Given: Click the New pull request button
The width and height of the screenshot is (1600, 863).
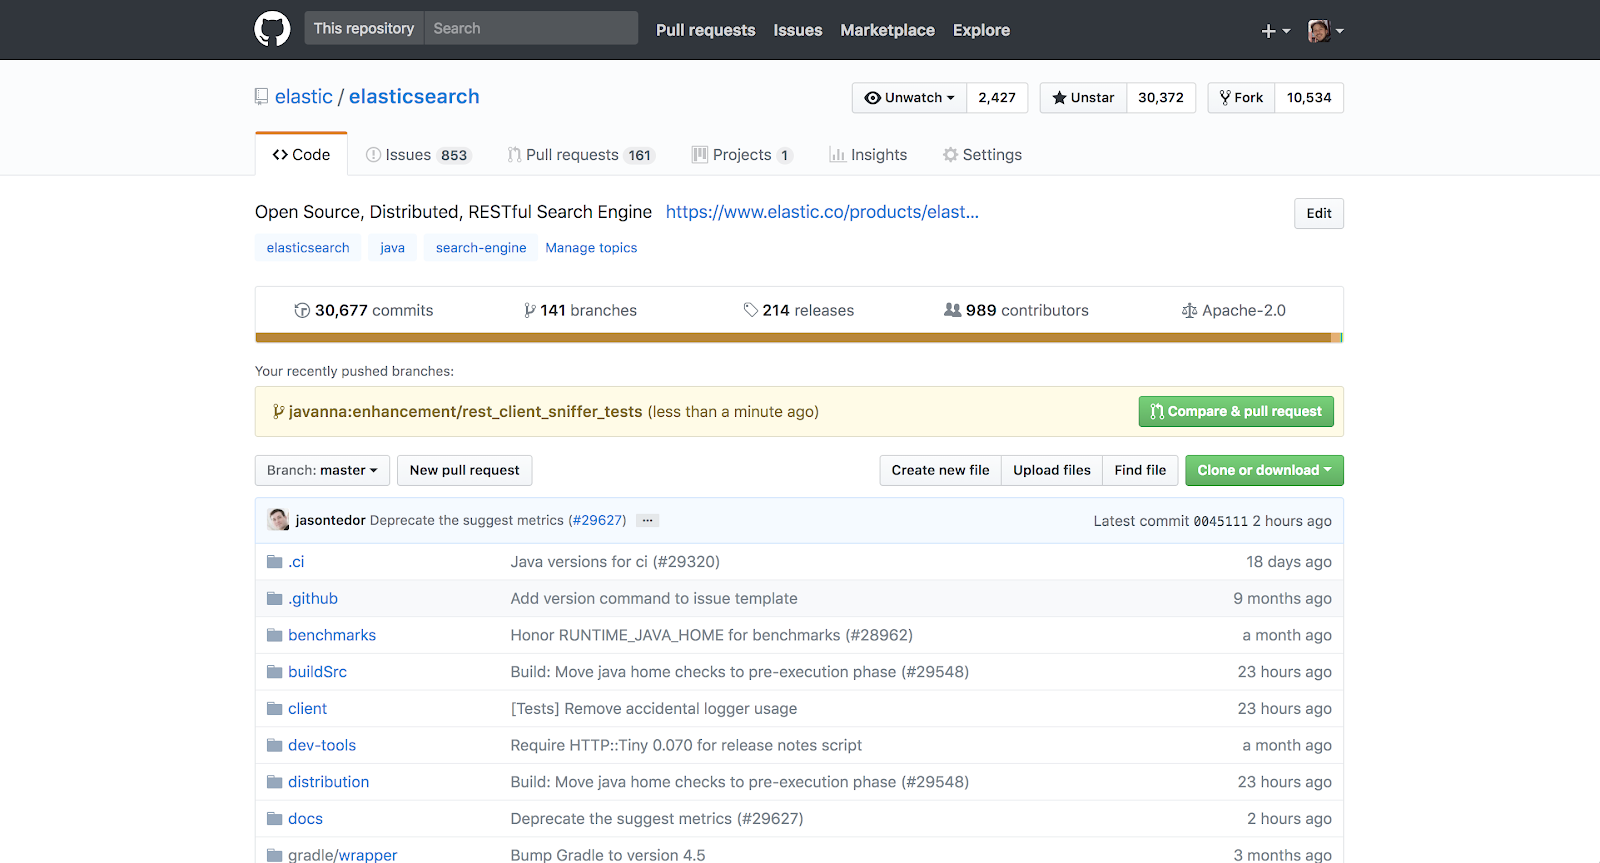Looking at the screenshot, I should (464, 471).
